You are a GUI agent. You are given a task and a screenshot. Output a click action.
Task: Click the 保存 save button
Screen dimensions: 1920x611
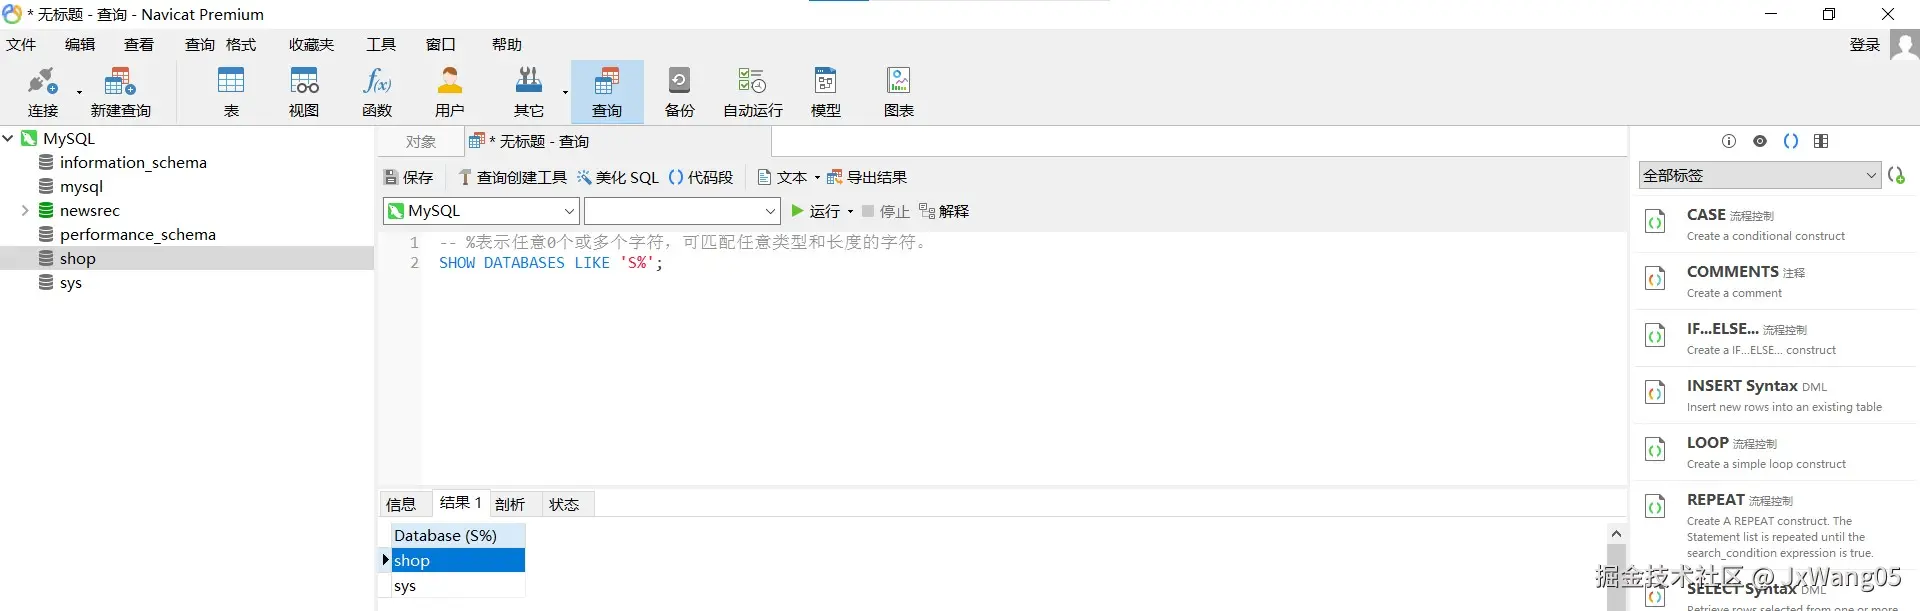[x=408, y=178]
